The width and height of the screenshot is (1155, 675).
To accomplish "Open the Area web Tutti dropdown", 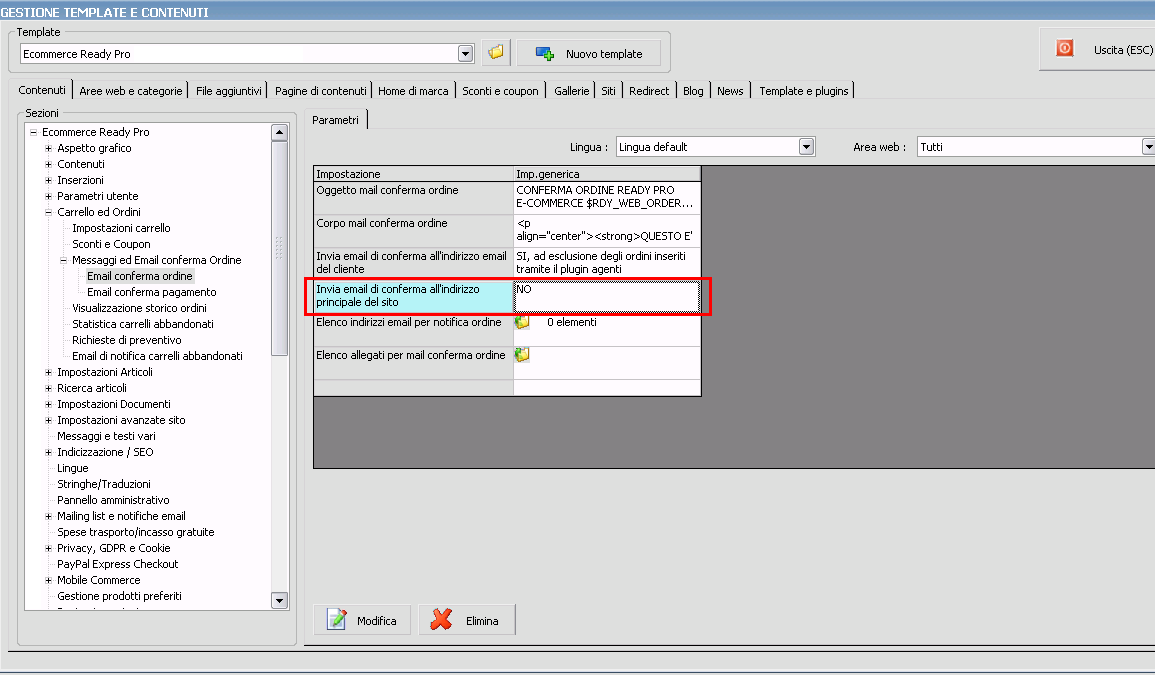I will pos(1148,147).
